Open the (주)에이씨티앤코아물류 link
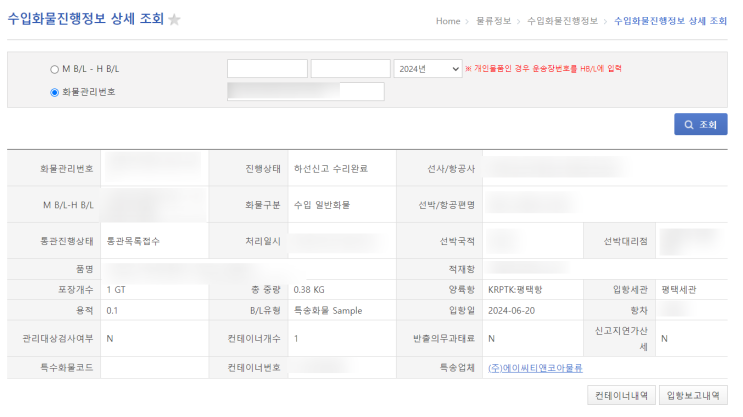The height and width of the screenshot is (417, 743). click(535, 368)
